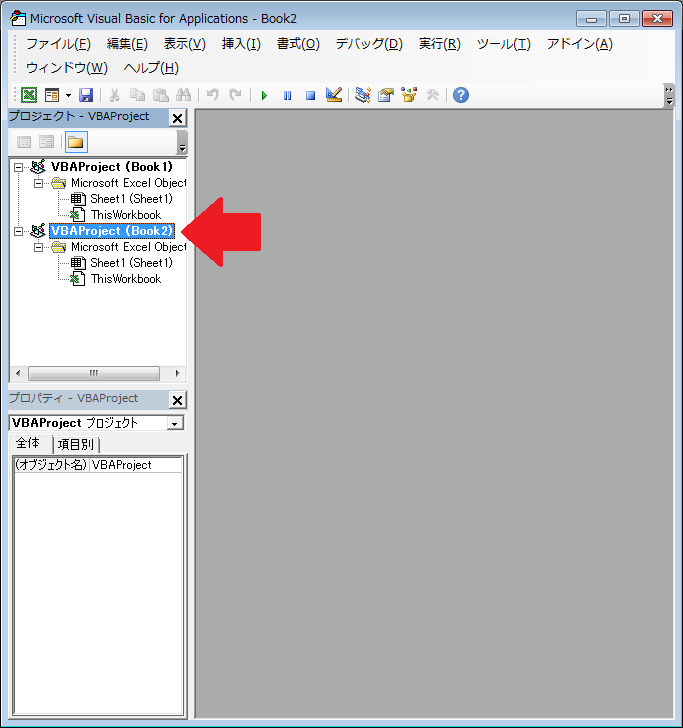Select Sheet1 under Book2 project

point(131,263)
